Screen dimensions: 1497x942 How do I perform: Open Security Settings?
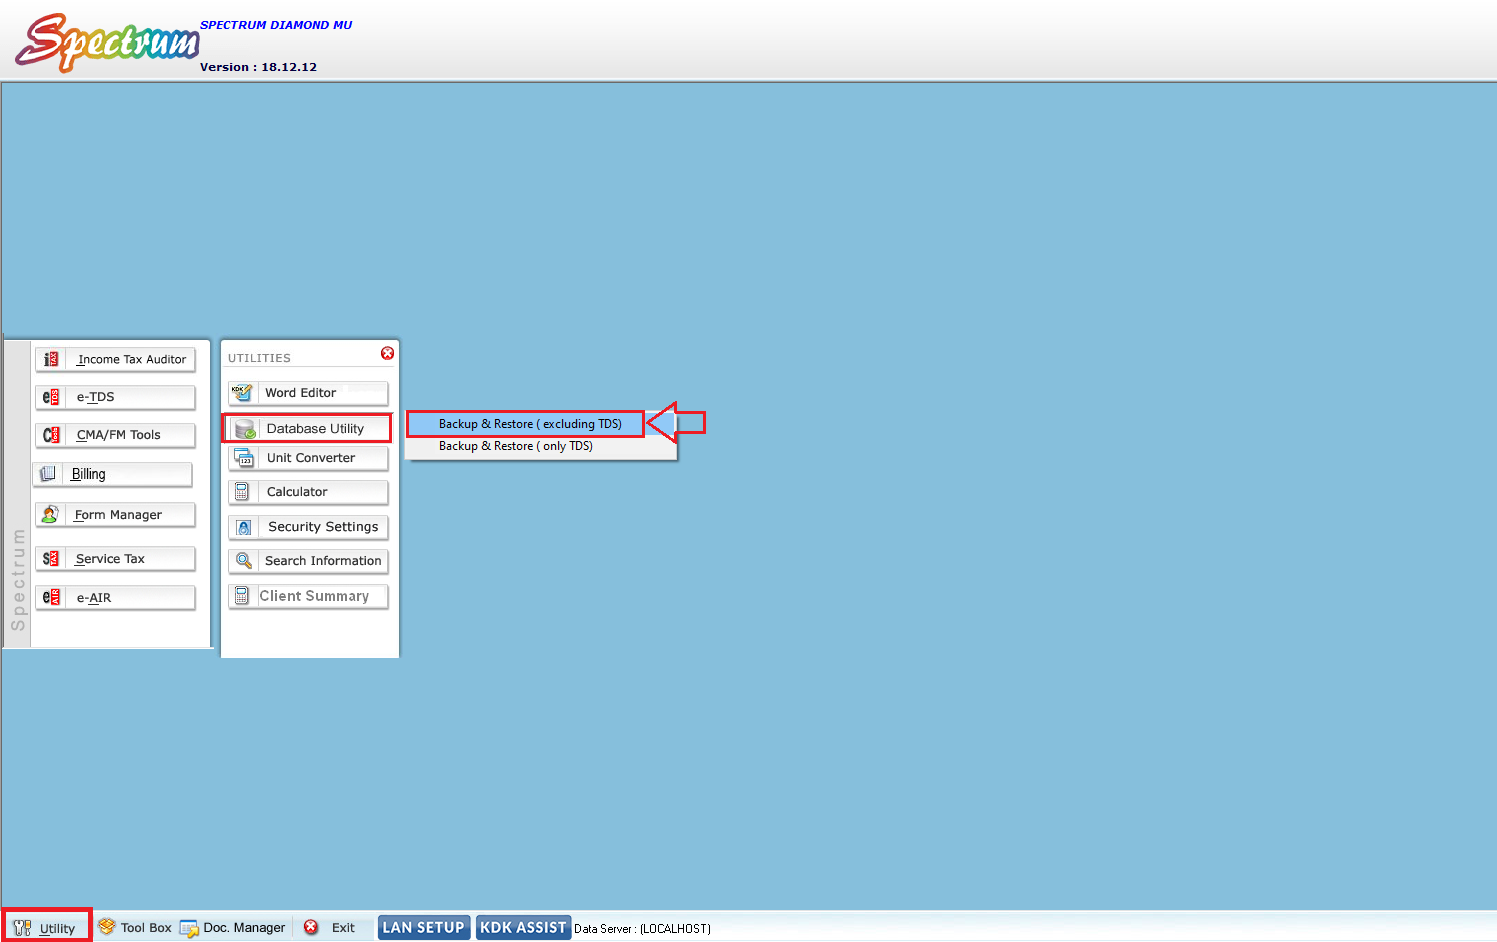click(308, 527)
